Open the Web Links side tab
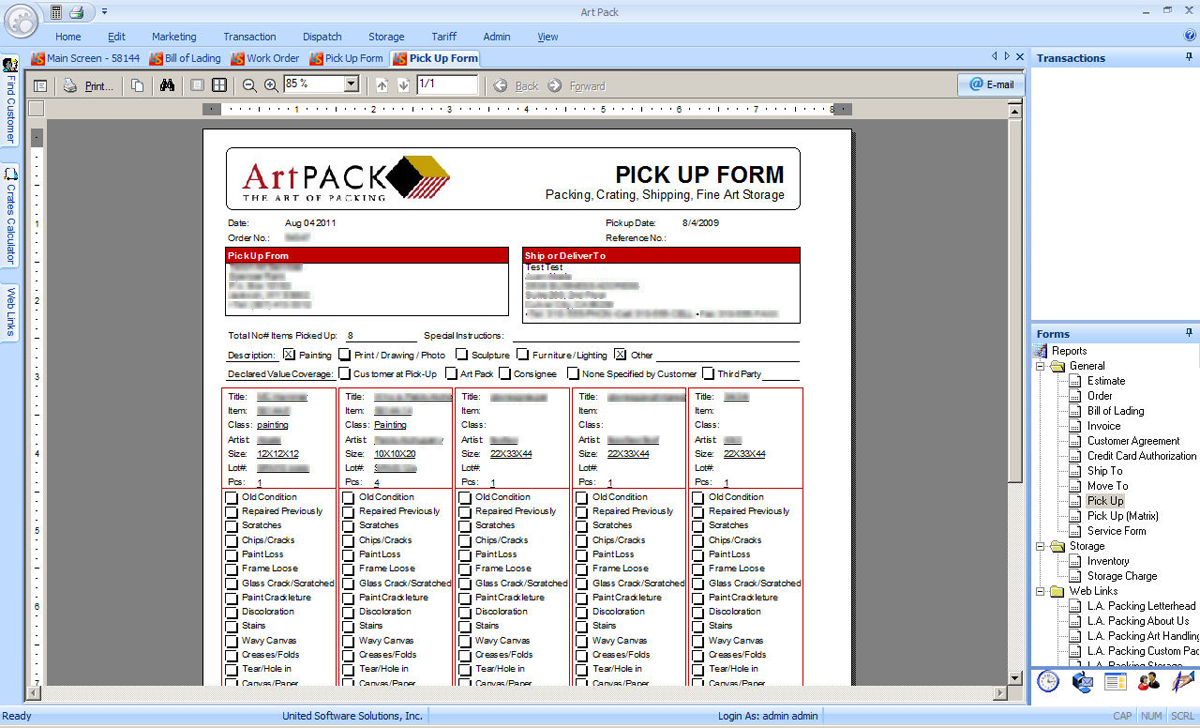1200x728 pixels. click(10, 311)
